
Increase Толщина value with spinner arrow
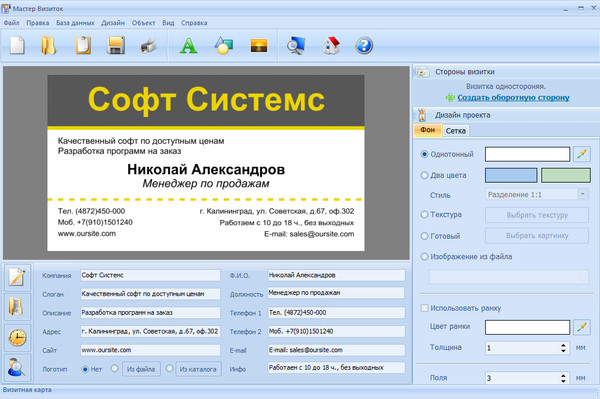point(563,345)
